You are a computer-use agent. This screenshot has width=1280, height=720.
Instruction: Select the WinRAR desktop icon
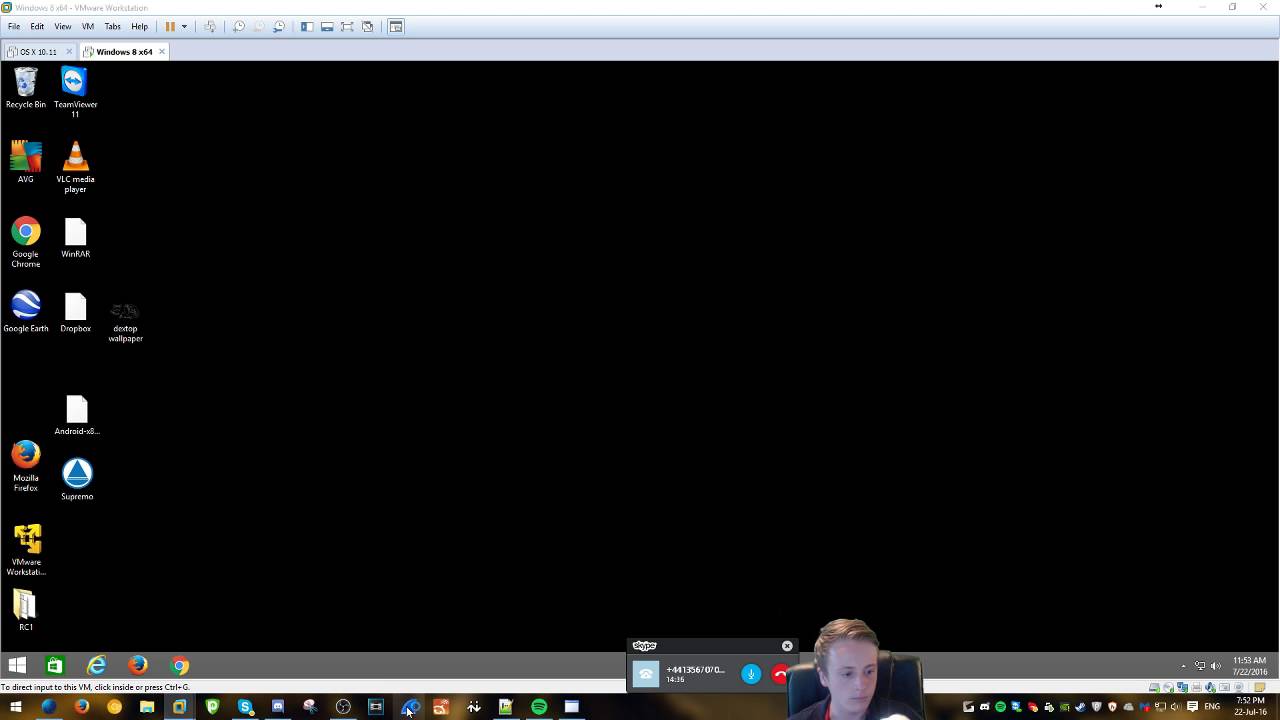pyautogui.click(x=75, y=238)
